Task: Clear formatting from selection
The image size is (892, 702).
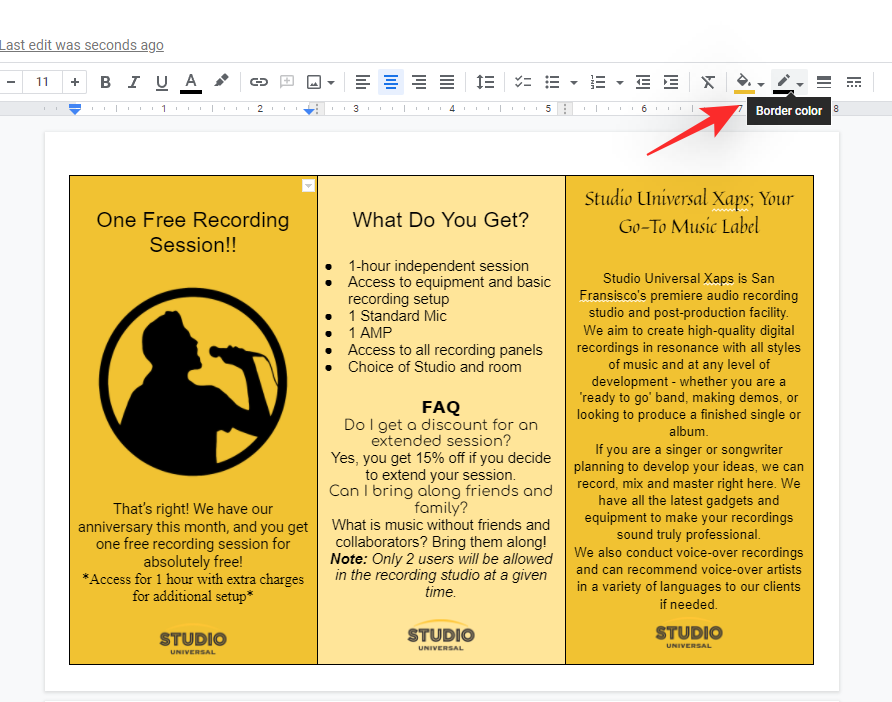Action: (x=708, y=82)
